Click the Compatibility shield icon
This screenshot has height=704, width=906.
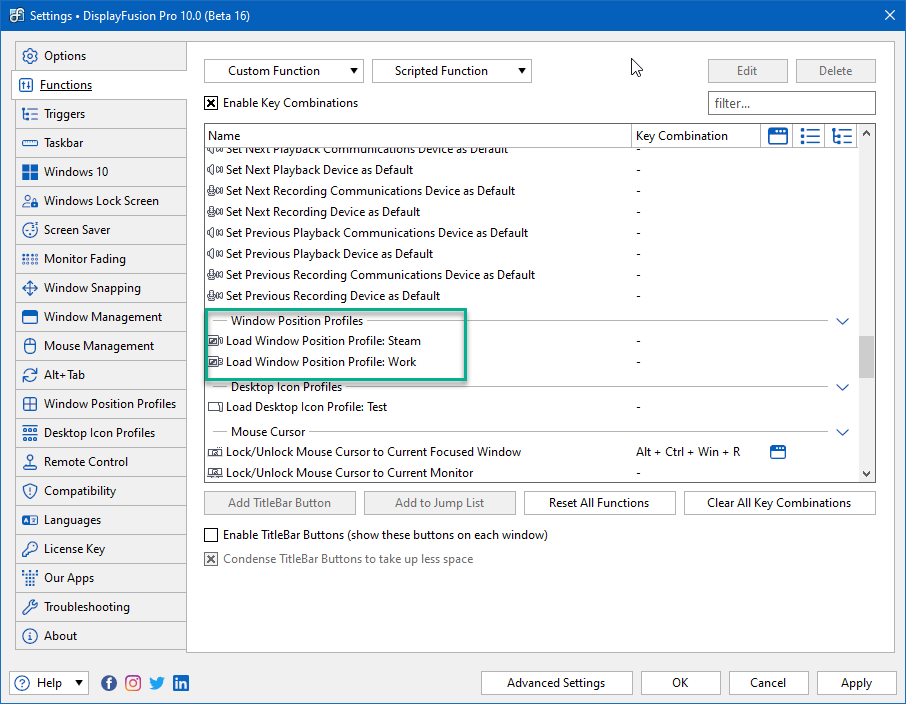(30, 491)
